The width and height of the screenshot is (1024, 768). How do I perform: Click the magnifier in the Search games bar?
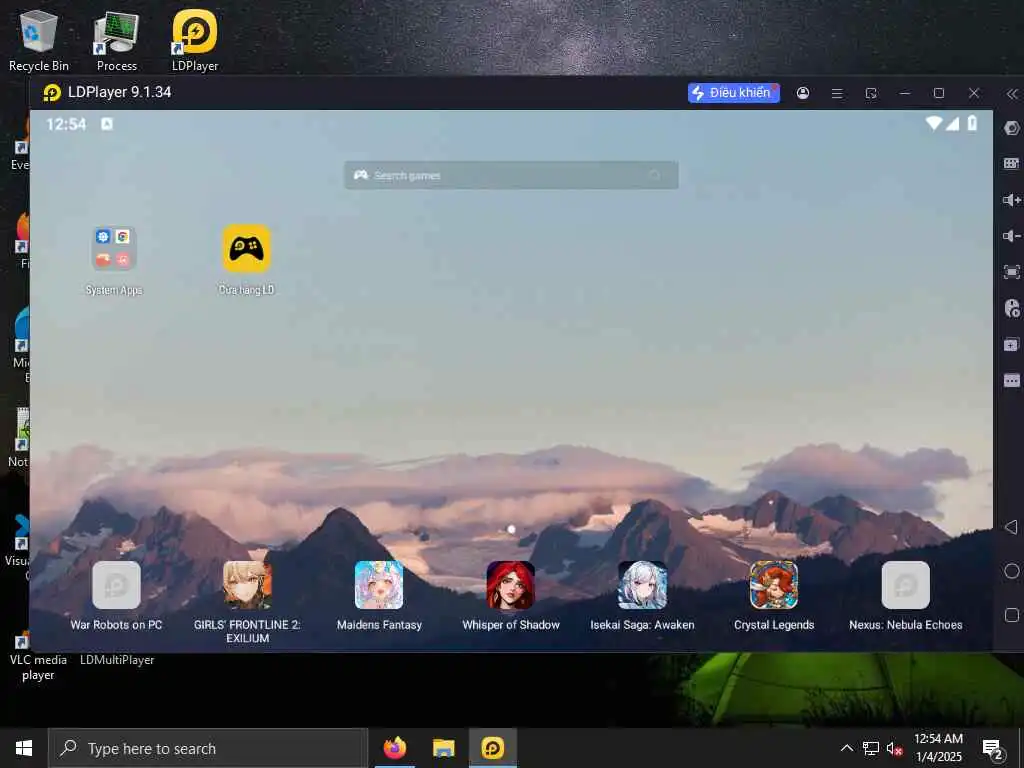coord(655,175)
